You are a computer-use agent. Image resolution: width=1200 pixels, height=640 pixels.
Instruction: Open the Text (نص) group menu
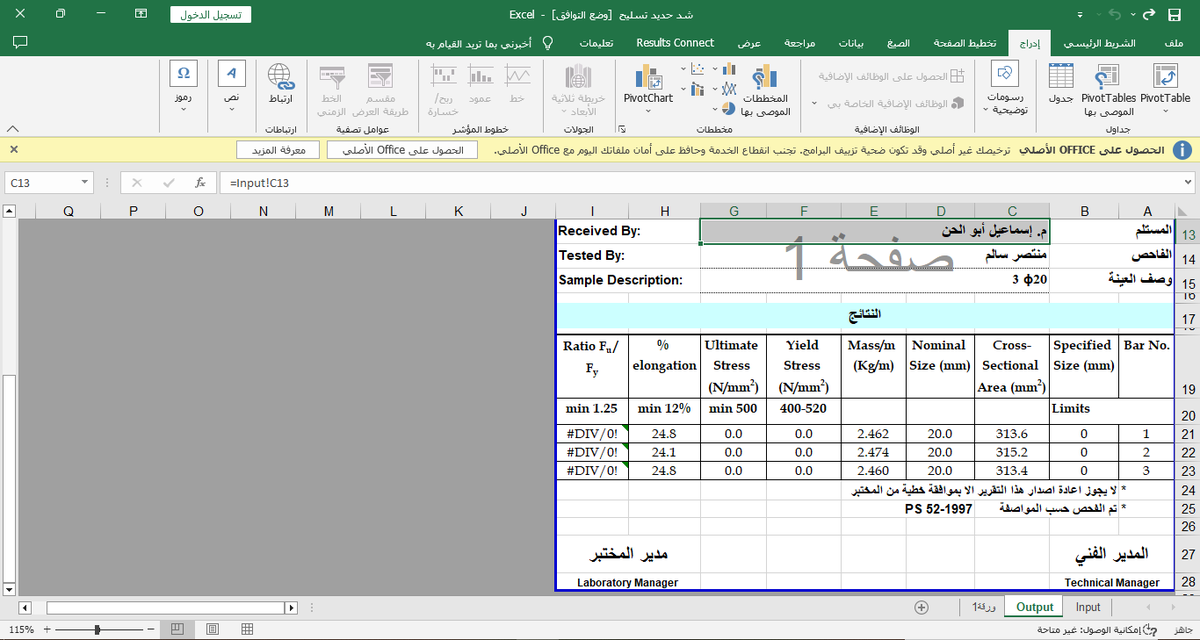click(231, 88)
